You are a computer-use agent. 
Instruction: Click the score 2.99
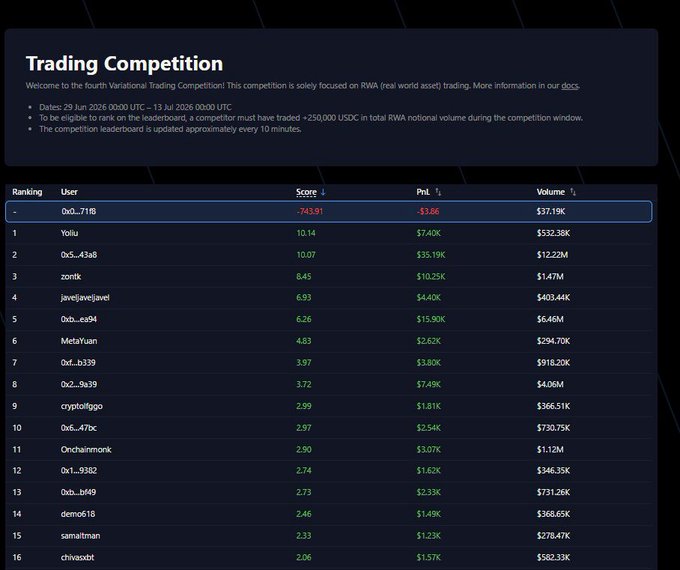tap(304, 406)
